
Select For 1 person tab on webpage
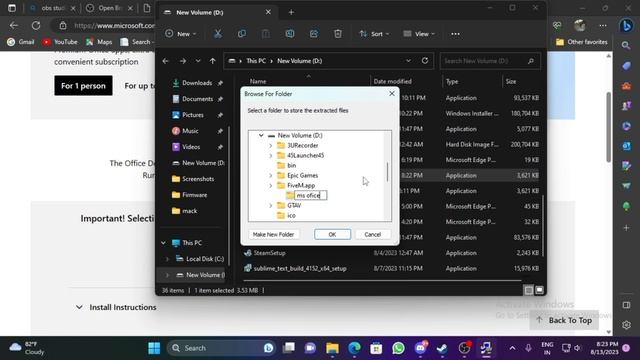pyautogui.click(x=83, y=85)
